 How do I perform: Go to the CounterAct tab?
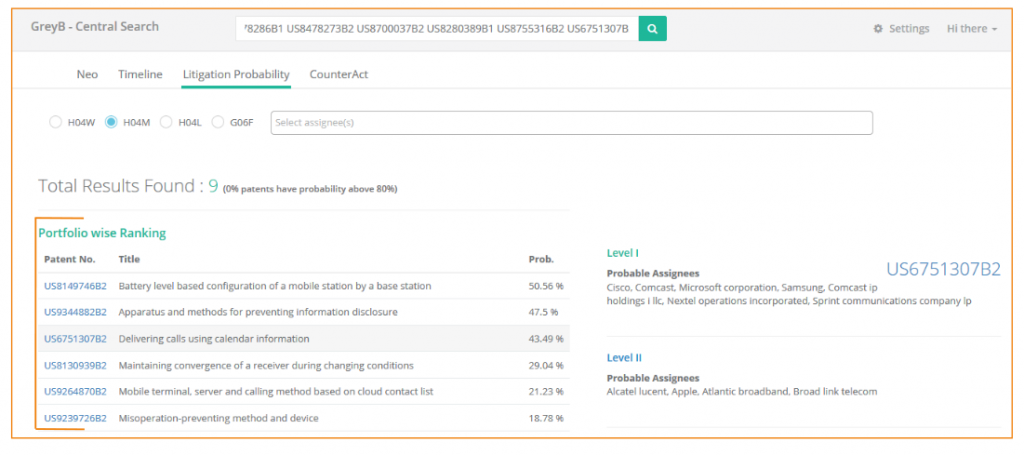339,75
